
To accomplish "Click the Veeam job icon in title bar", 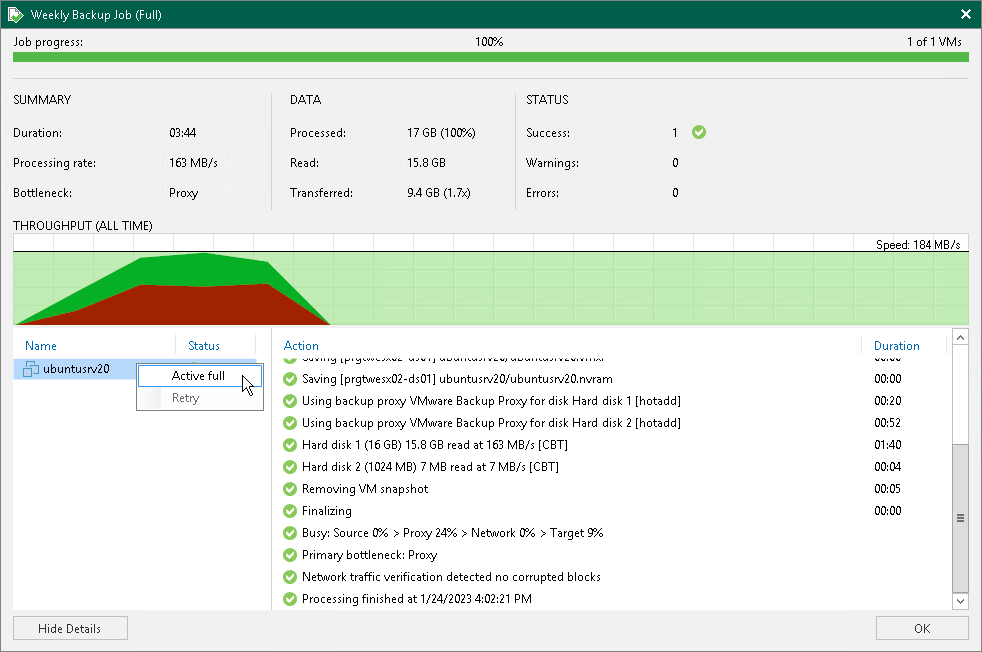I will [x=16, y=14].
